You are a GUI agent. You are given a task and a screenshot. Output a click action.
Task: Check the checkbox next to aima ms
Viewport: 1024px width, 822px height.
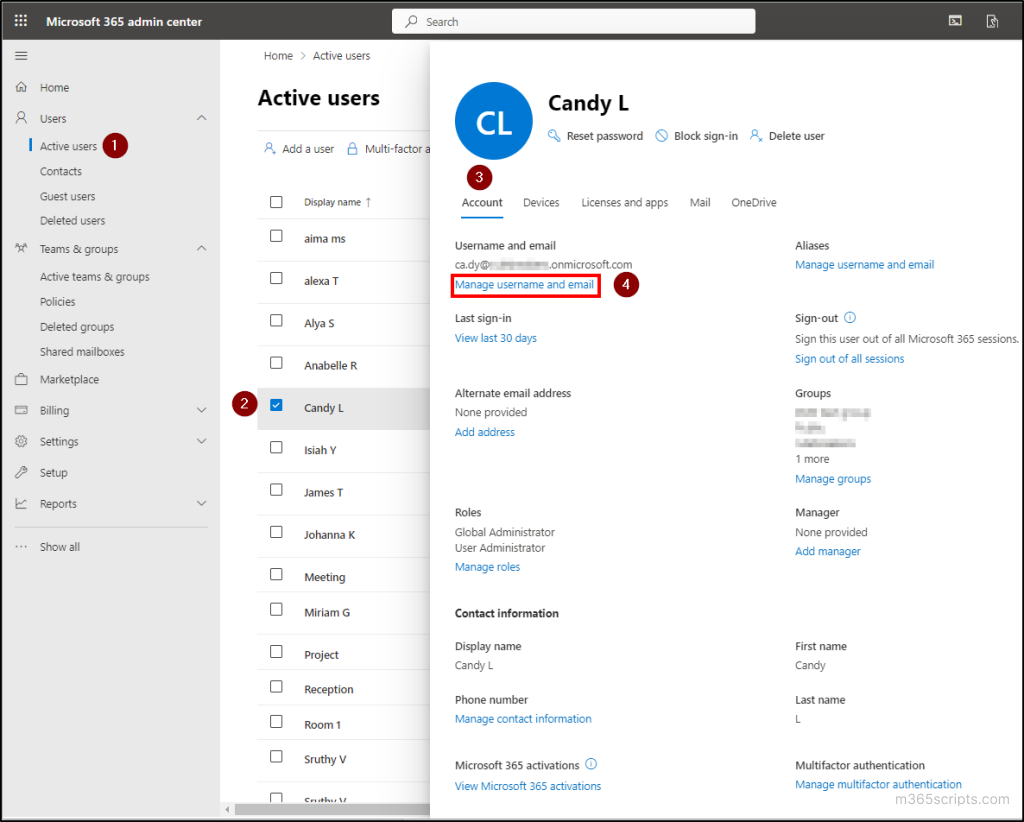click(277, 240)
